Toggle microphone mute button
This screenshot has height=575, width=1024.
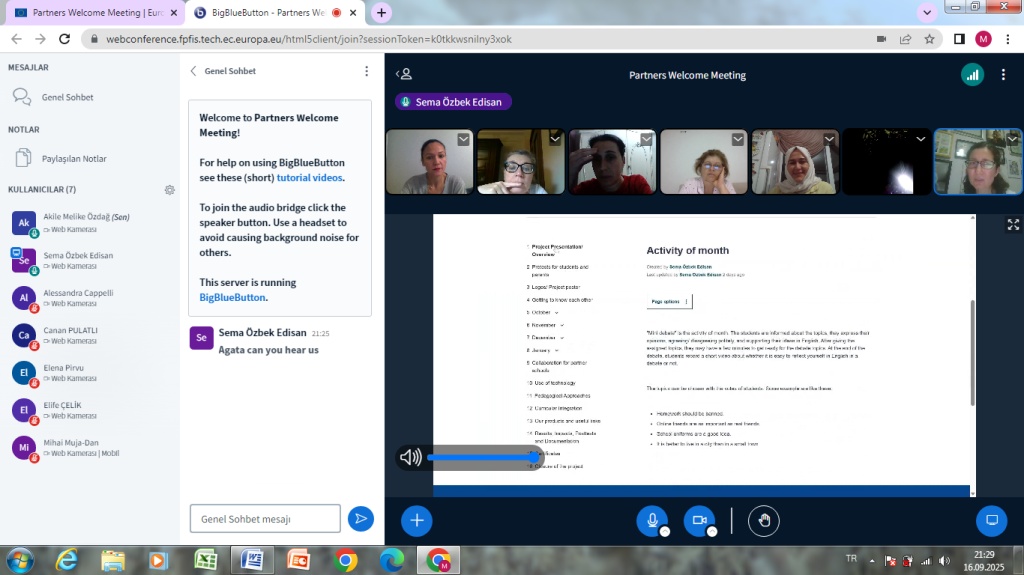point(652,520)
